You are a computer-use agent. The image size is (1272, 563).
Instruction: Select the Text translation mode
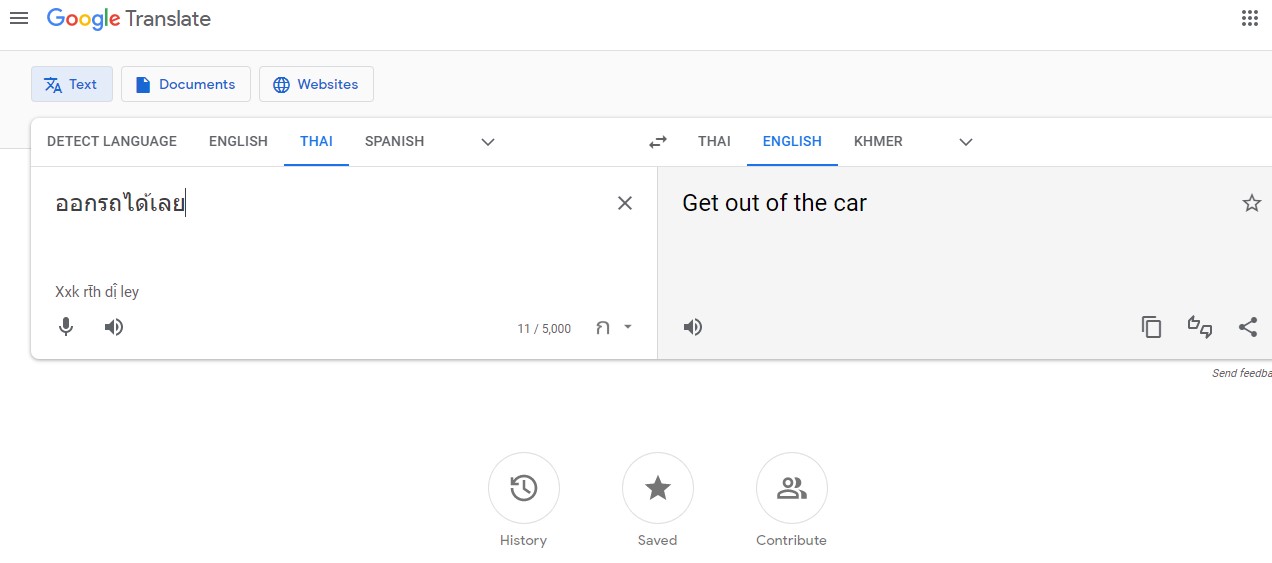tap(72, 84)
